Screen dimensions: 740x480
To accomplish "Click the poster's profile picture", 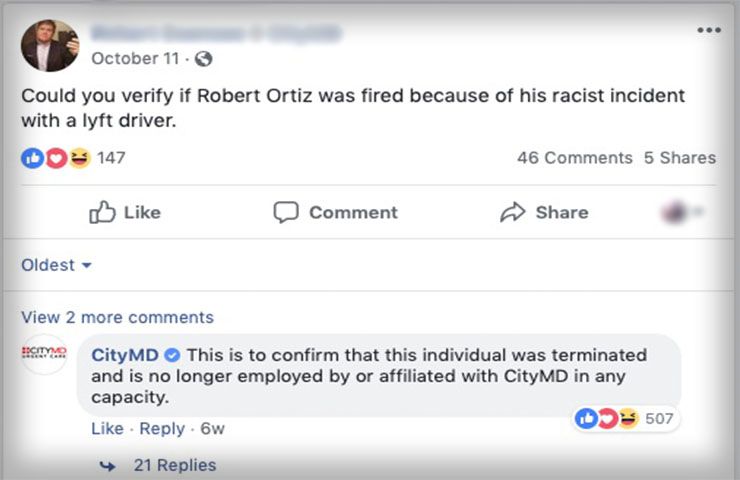I will [49, 45].
